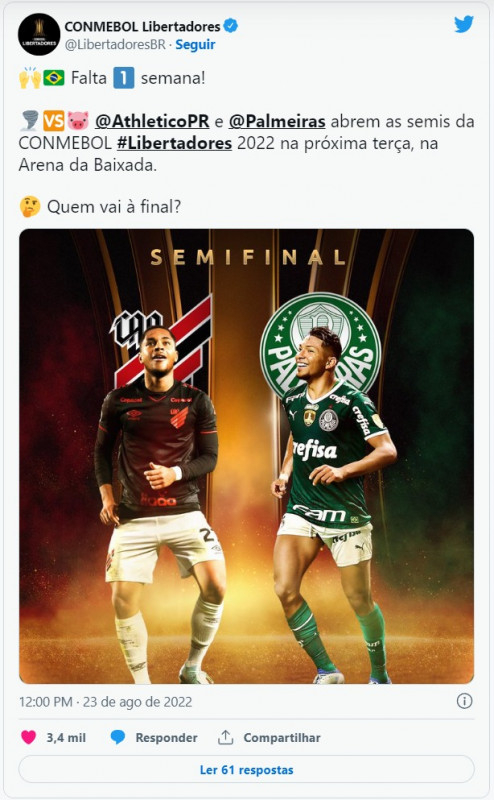This screenshot has height=800, width=494.
Task: Click the share upload arrow icon
Action: 225,737
